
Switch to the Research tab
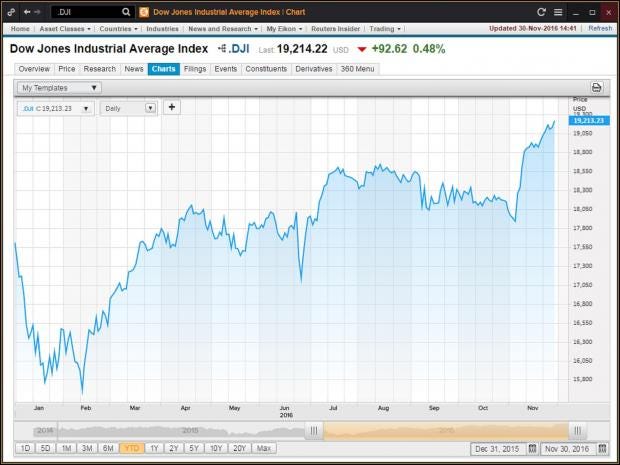pos(100,69)
